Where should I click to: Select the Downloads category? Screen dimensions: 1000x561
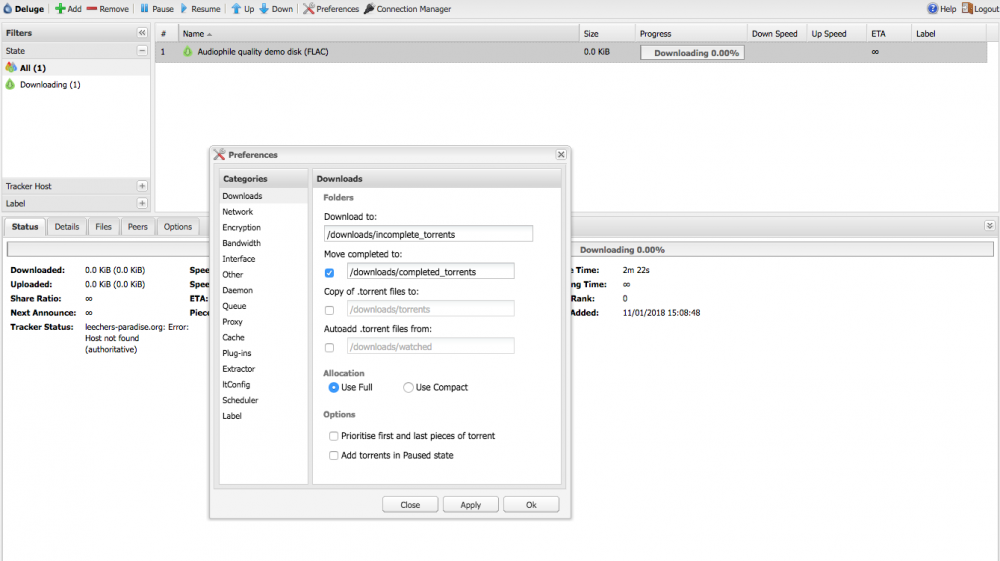[263, 196]
